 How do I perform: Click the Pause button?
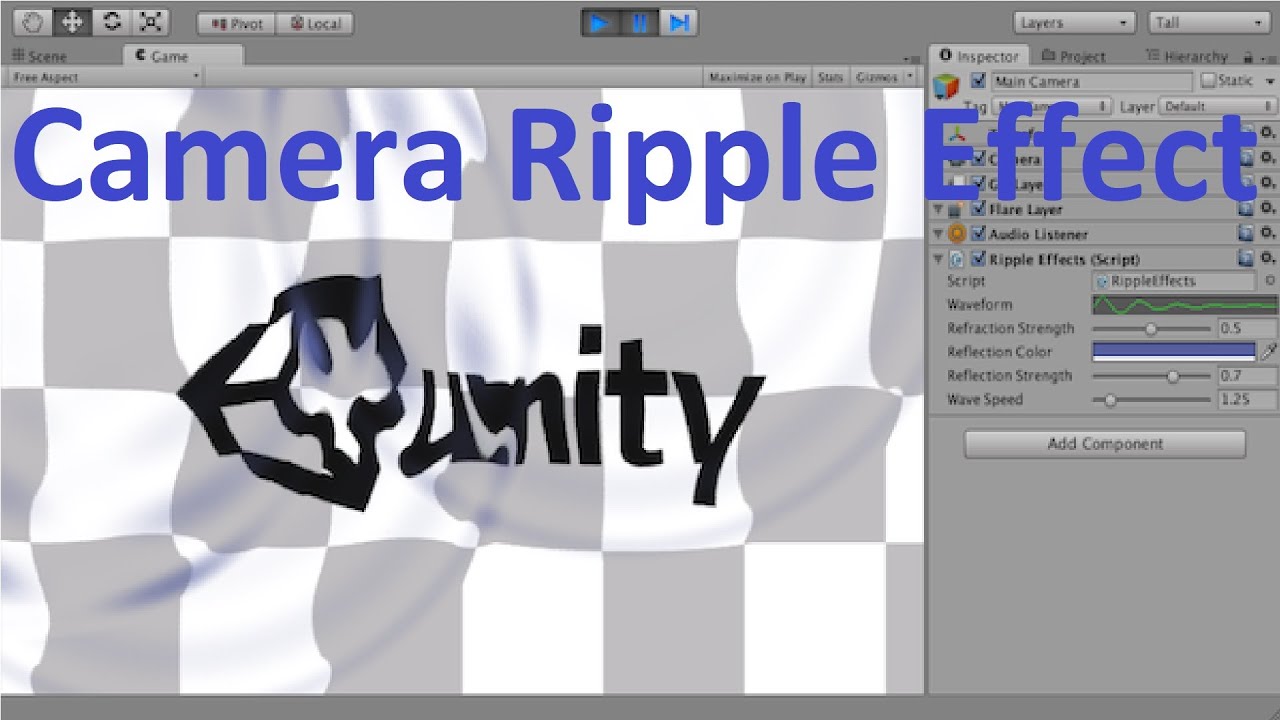pyautogui.click(x=639, y=22)
